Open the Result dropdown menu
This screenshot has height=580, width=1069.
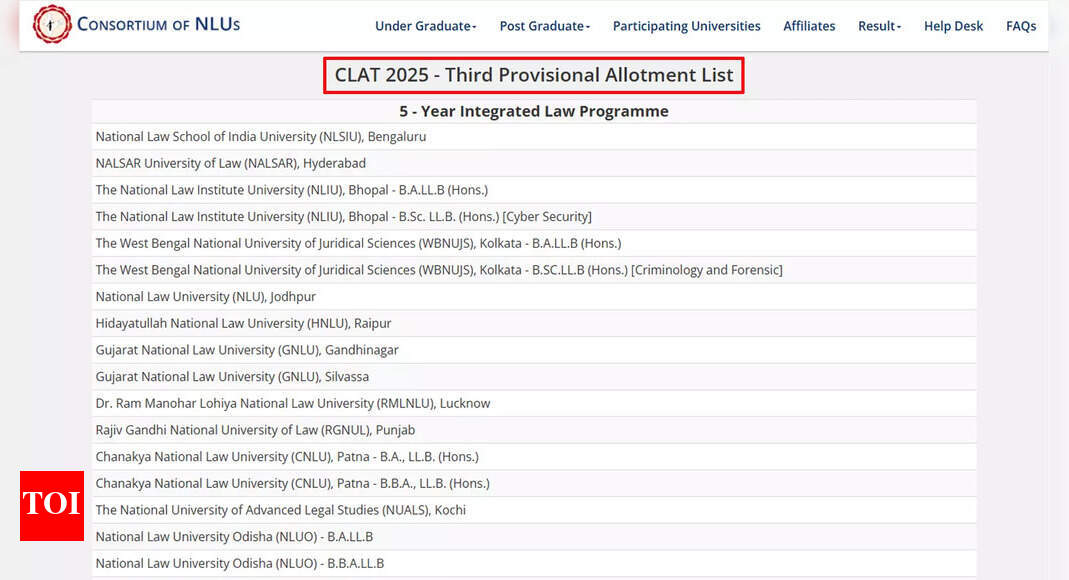click(879, 26)
